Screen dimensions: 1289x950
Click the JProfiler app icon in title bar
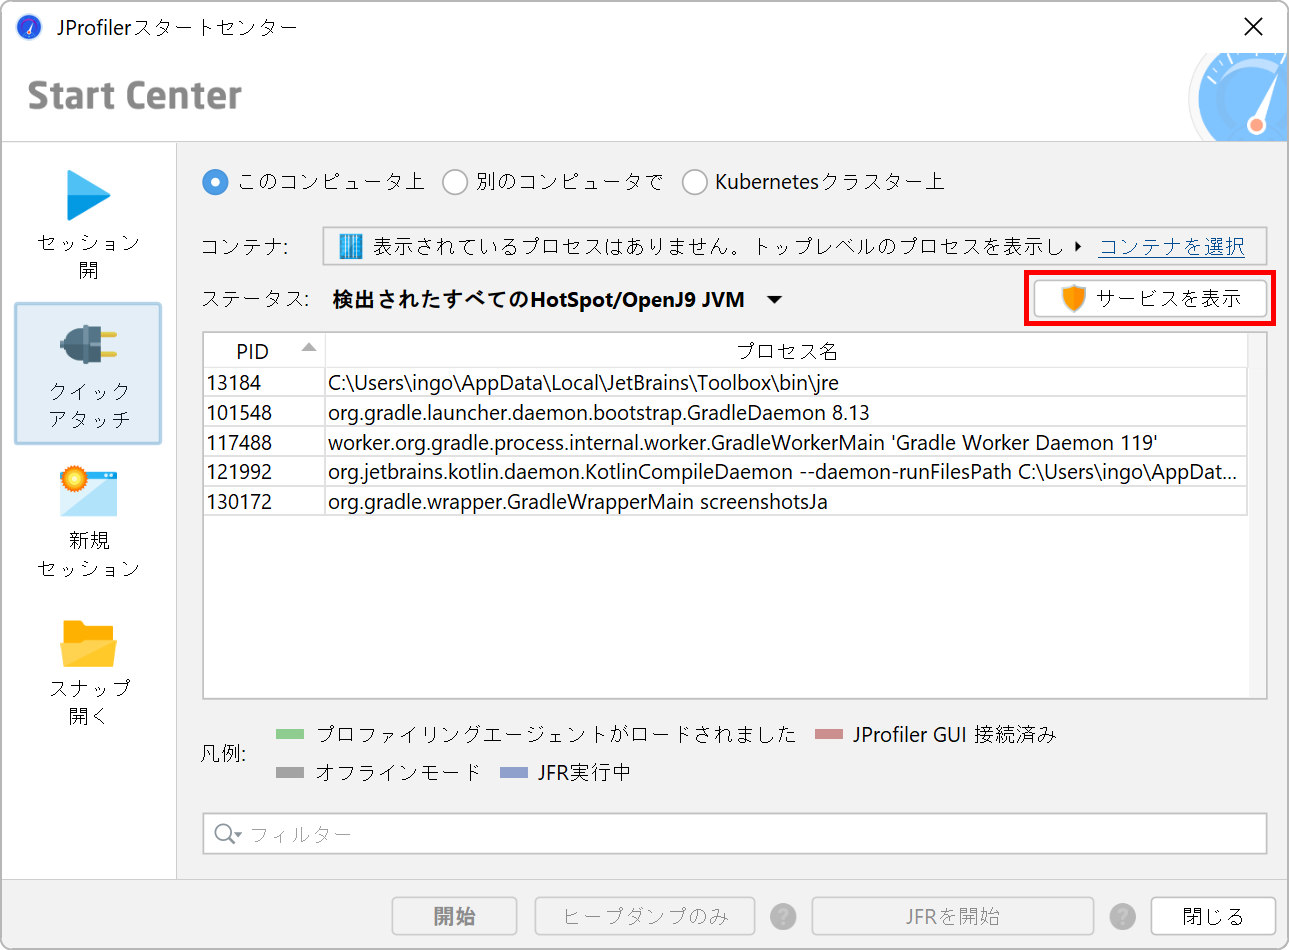point(29,27)
